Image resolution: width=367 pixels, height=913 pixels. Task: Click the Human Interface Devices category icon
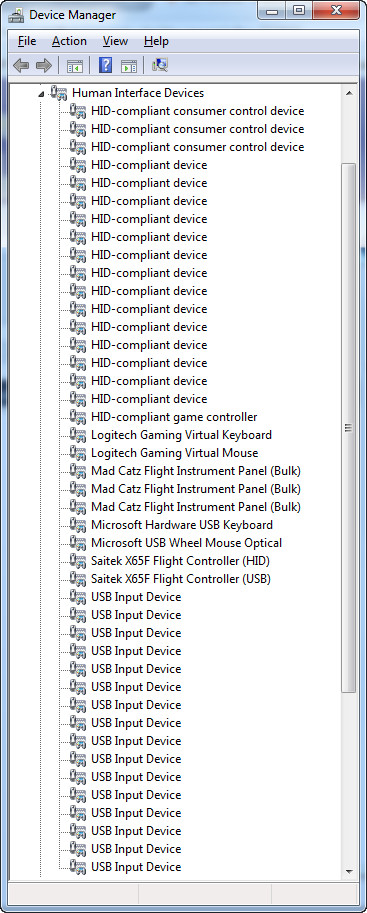59,93
